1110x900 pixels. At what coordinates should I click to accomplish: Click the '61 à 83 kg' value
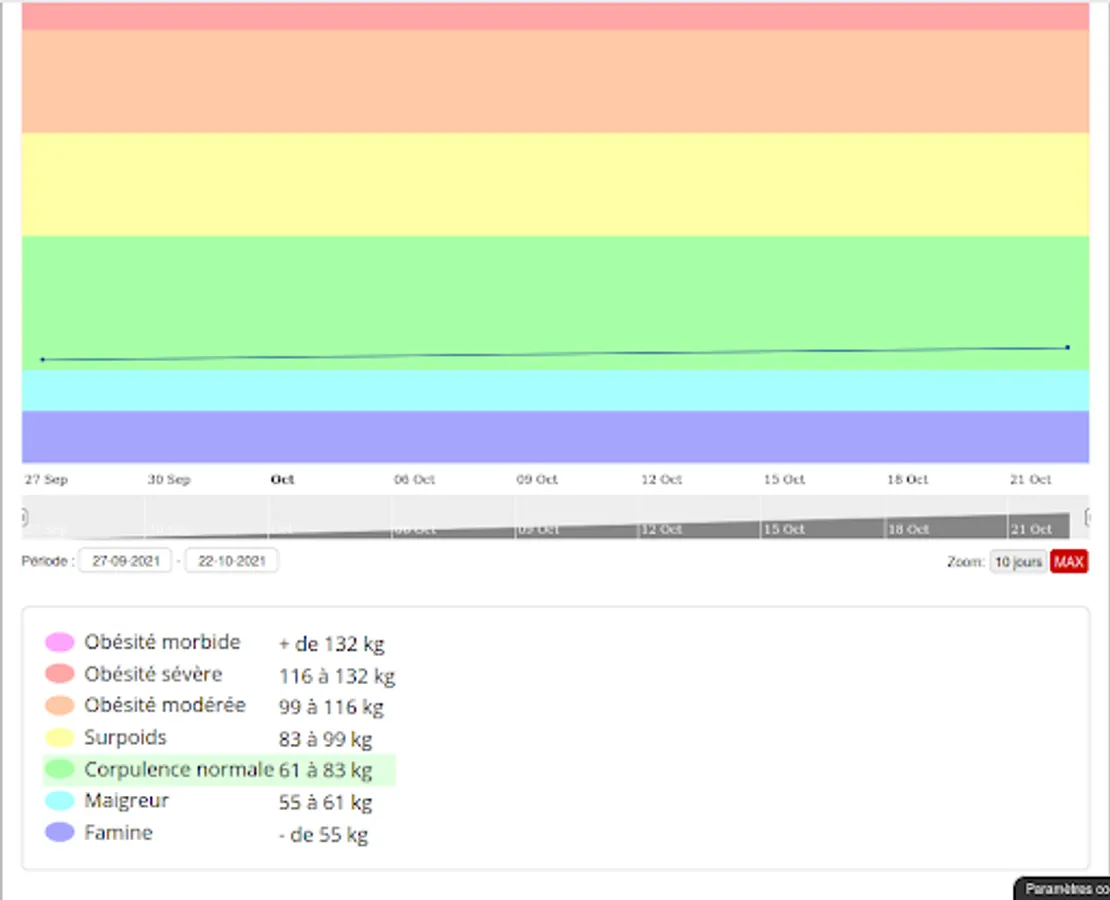pos(326,770)
